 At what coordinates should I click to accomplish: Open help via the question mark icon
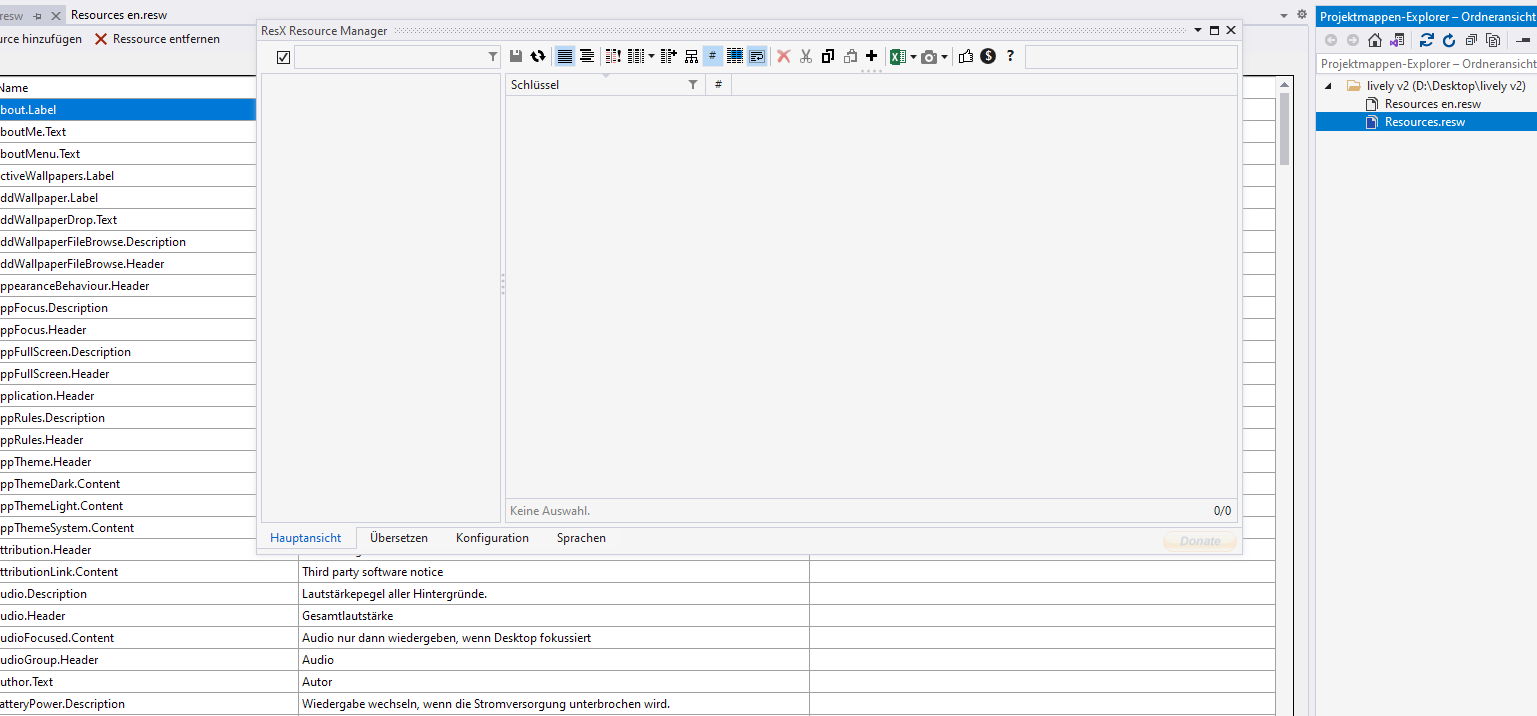[1010, 56]
